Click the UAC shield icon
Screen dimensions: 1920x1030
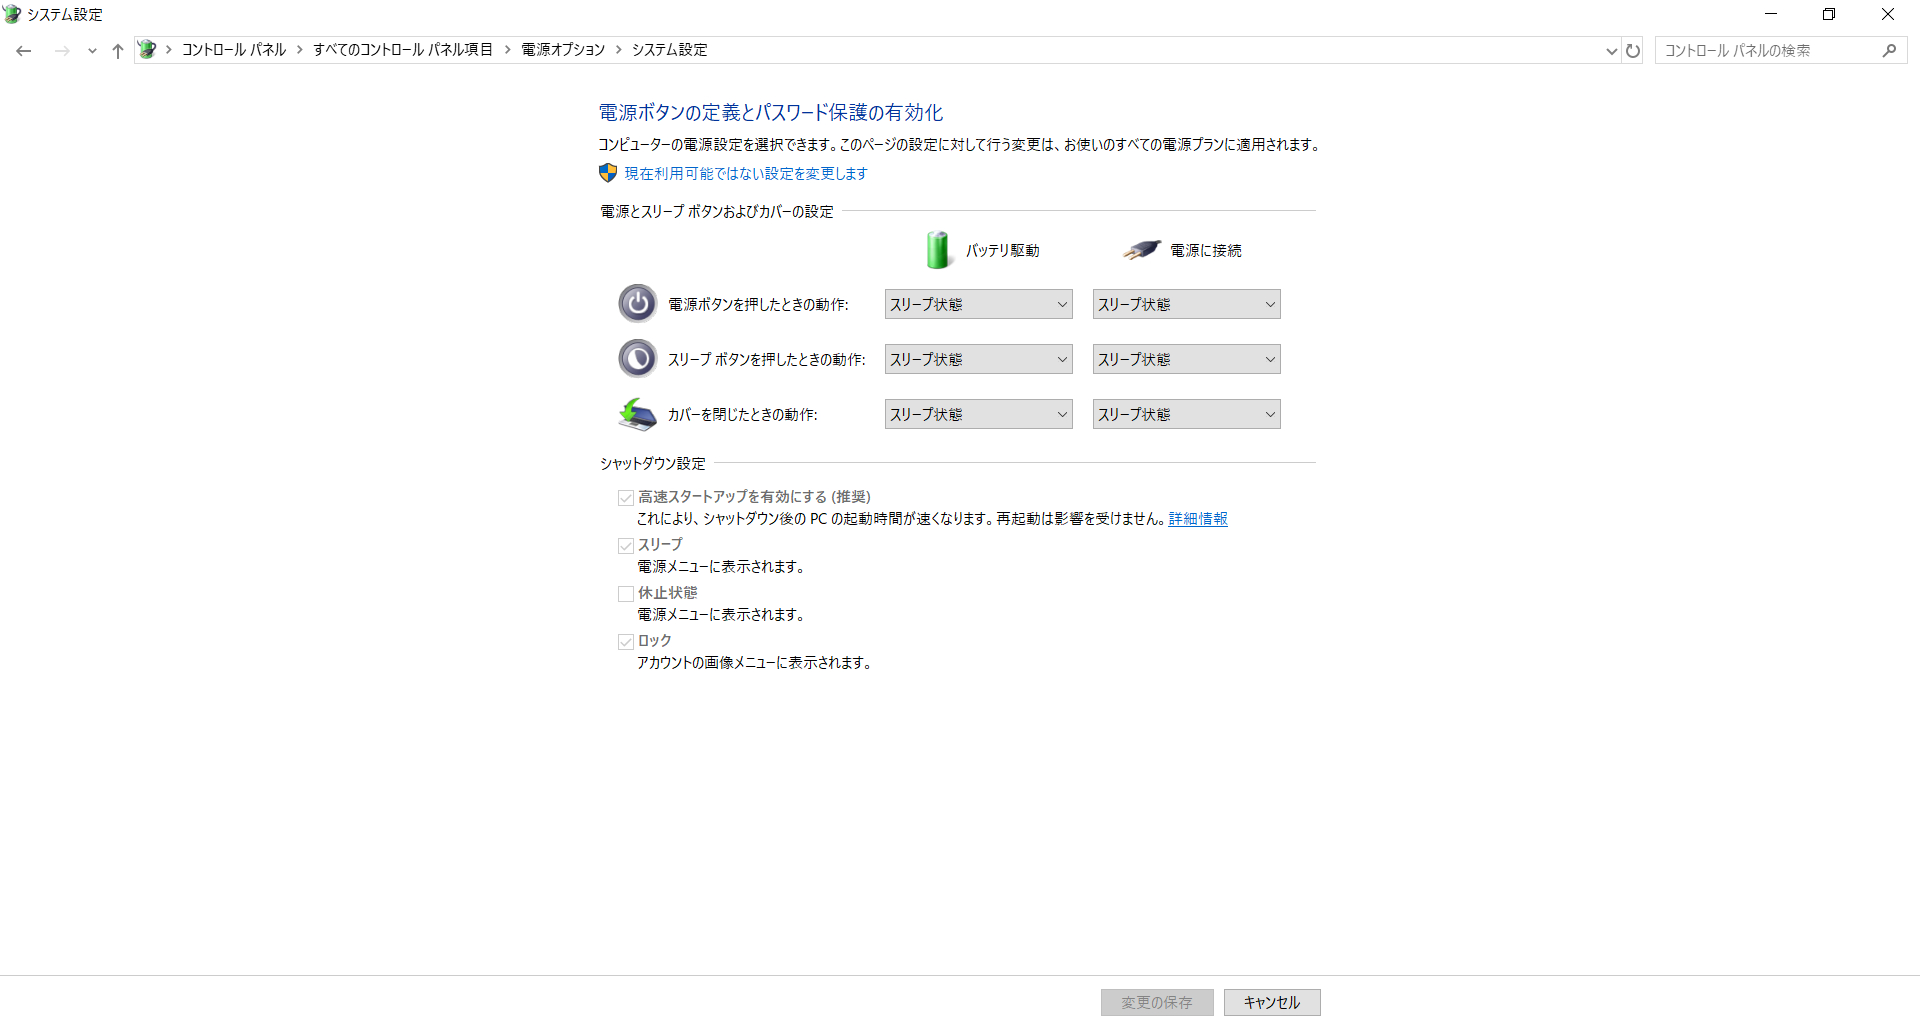coord(608,173)
